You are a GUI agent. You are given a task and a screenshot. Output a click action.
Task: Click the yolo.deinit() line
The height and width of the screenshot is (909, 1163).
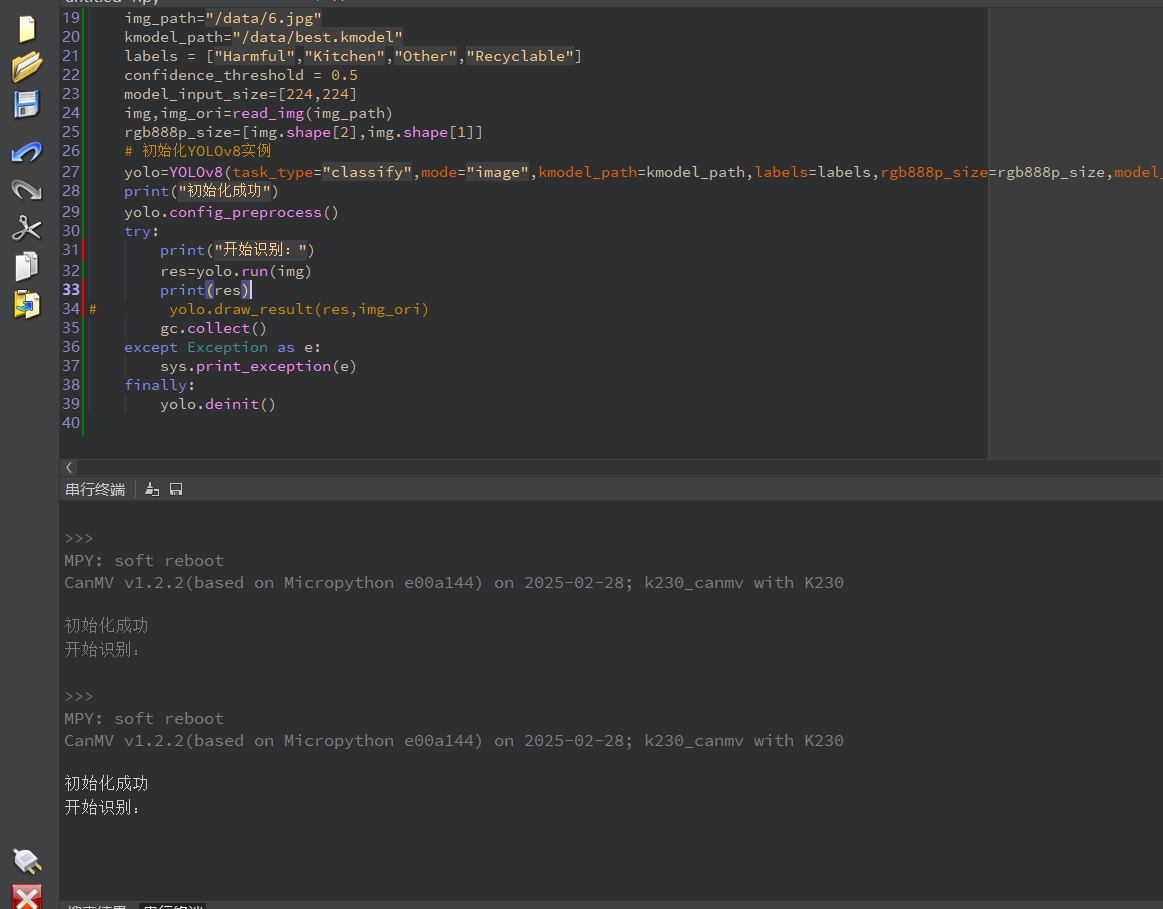click(x=218, y=404)
